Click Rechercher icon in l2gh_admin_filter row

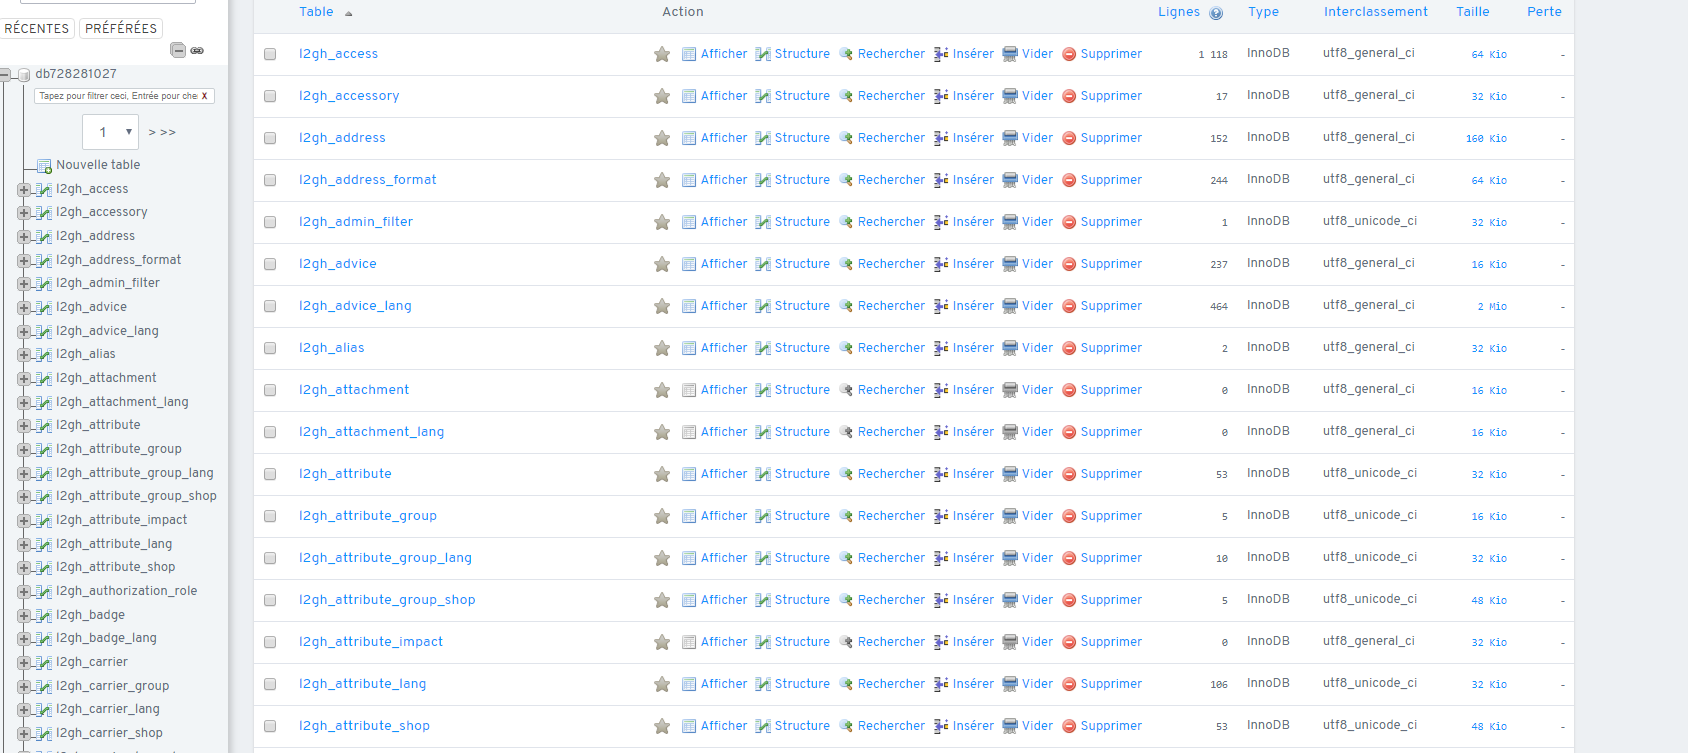(846, 222)
